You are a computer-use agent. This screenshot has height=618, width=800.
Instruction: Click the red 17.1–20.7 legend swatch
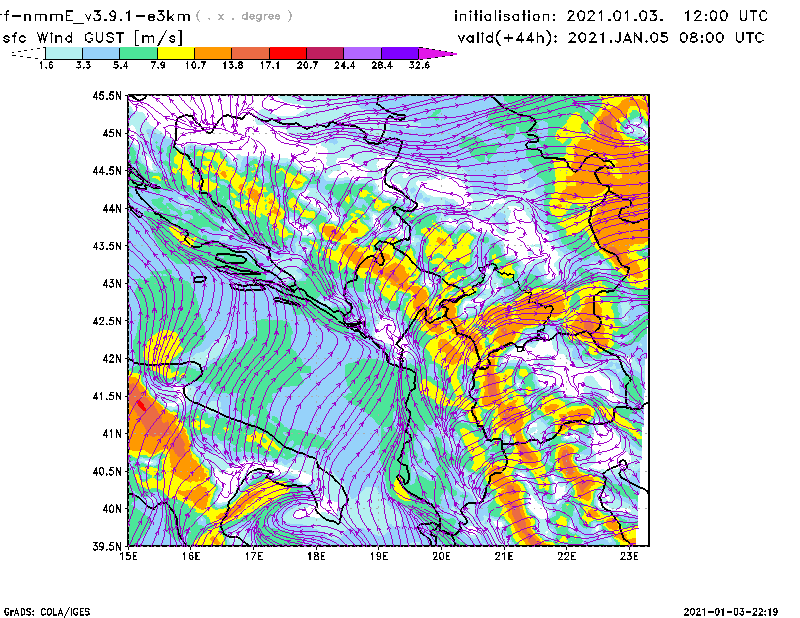click(x=288, y=53)
